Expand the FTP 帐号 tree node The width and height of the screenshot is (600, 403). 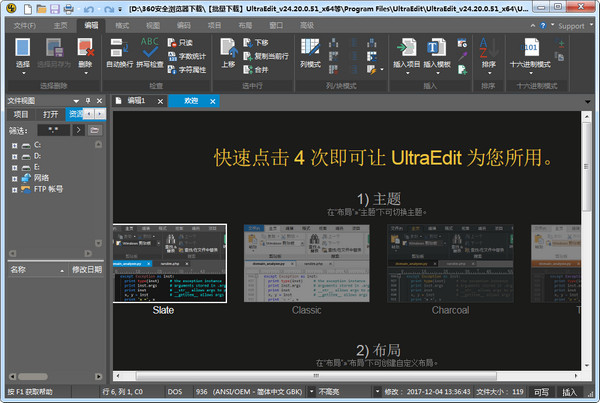tap(13, 187)
